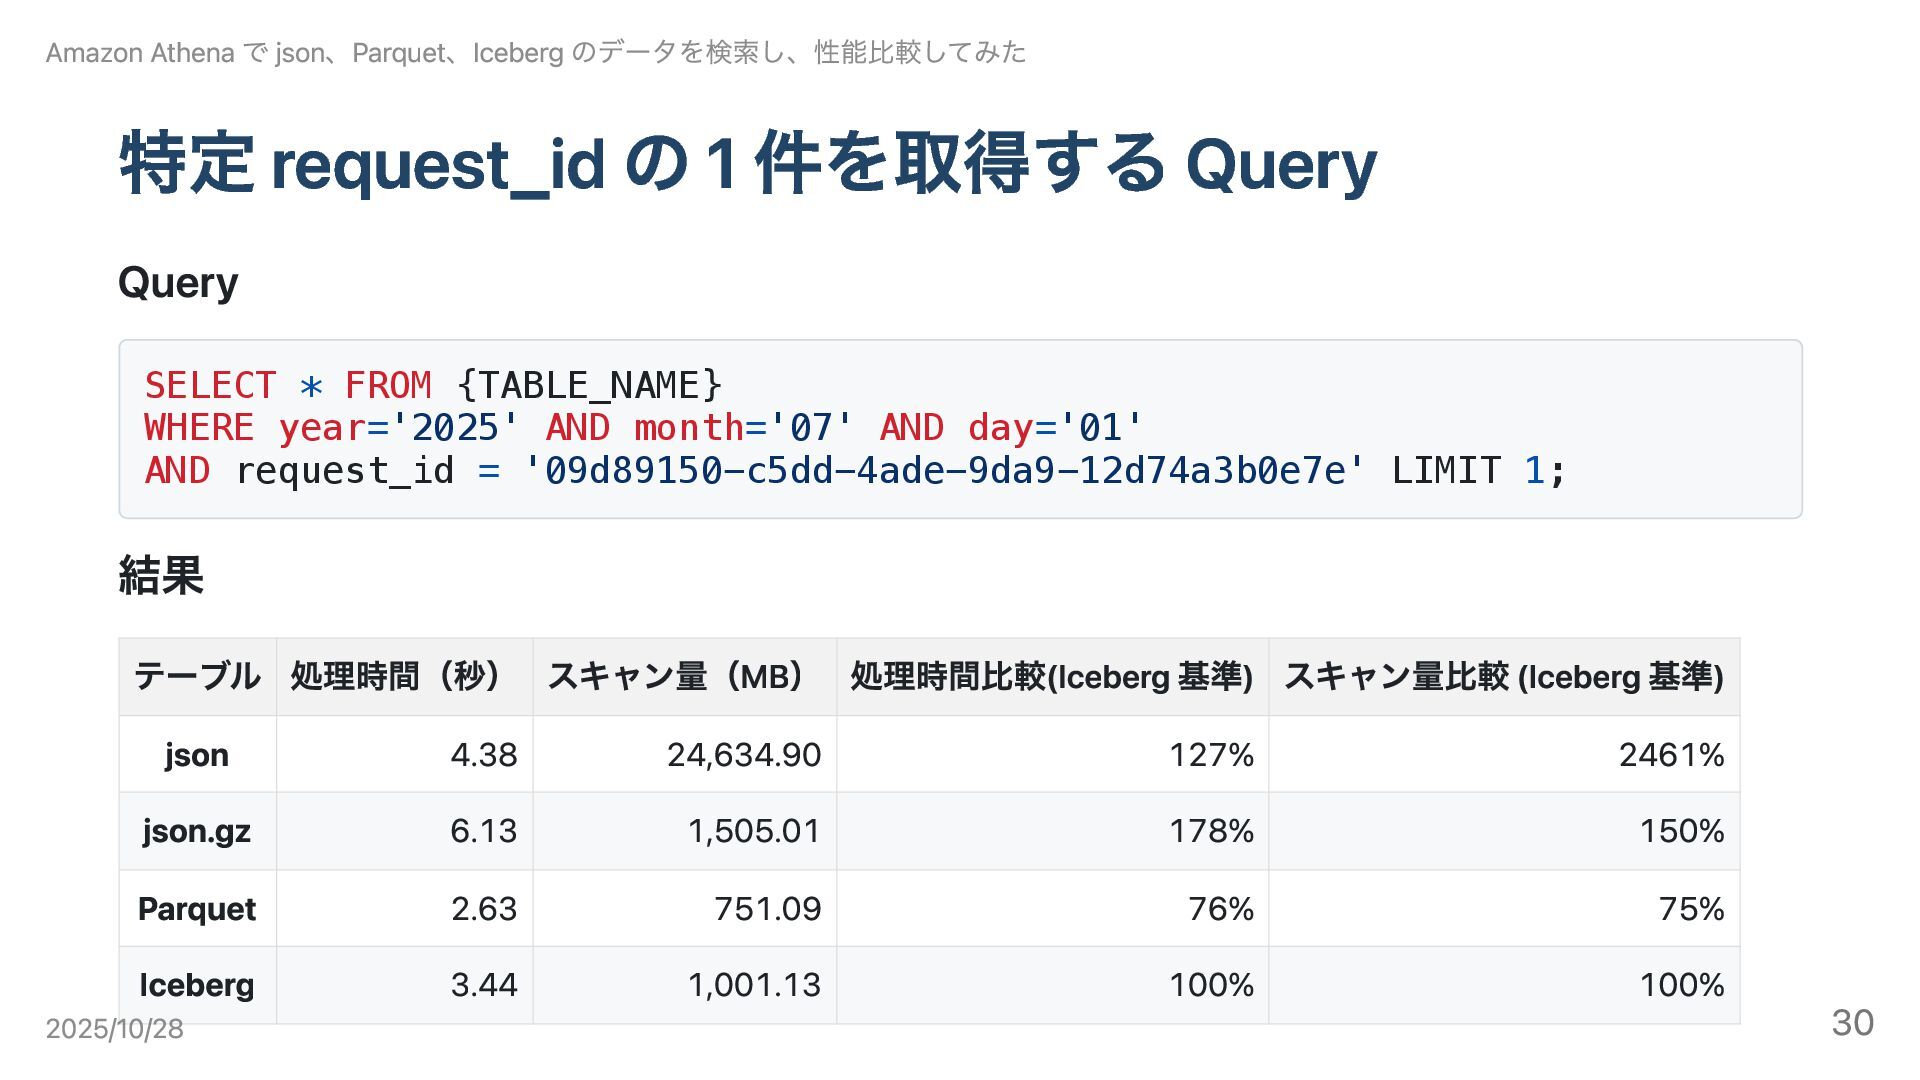The image size is (1920, 1080).
Task: Click the 2461% scan comparison cell
Action: tap(1671, 755)
